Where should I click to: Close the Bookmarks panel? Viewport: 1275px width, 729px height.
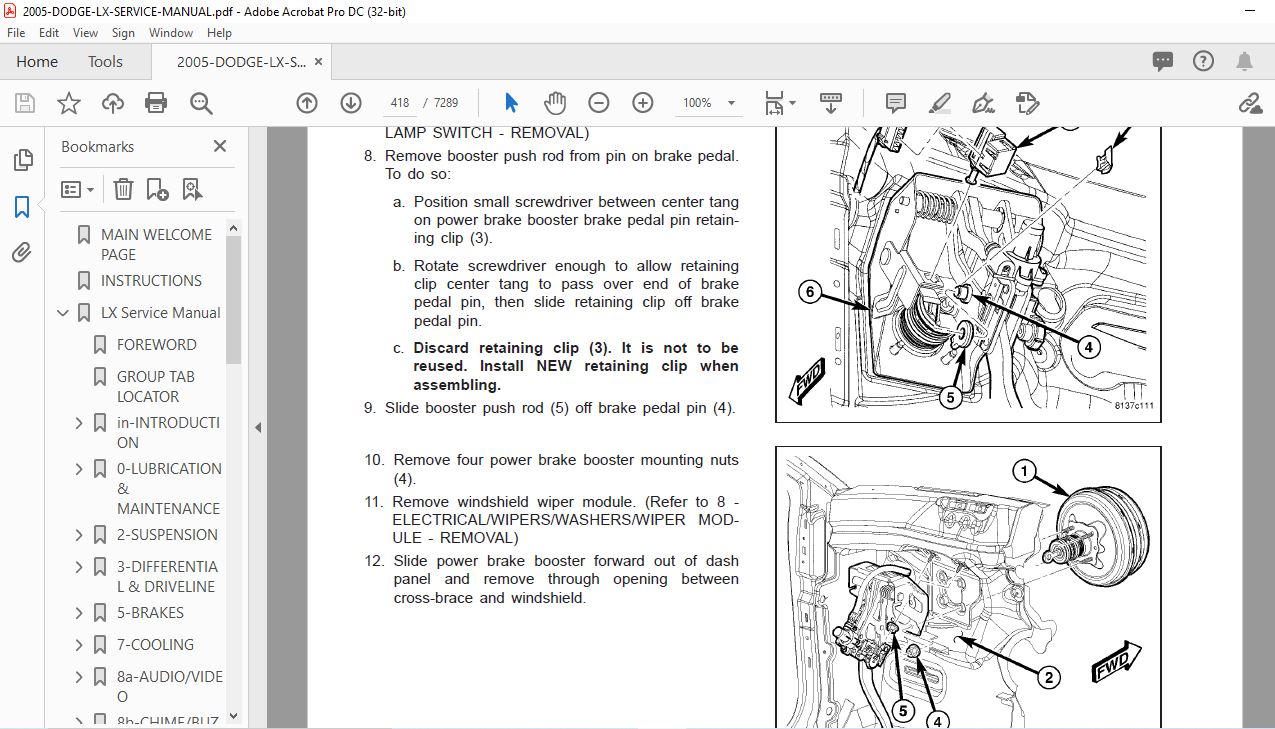220,146
